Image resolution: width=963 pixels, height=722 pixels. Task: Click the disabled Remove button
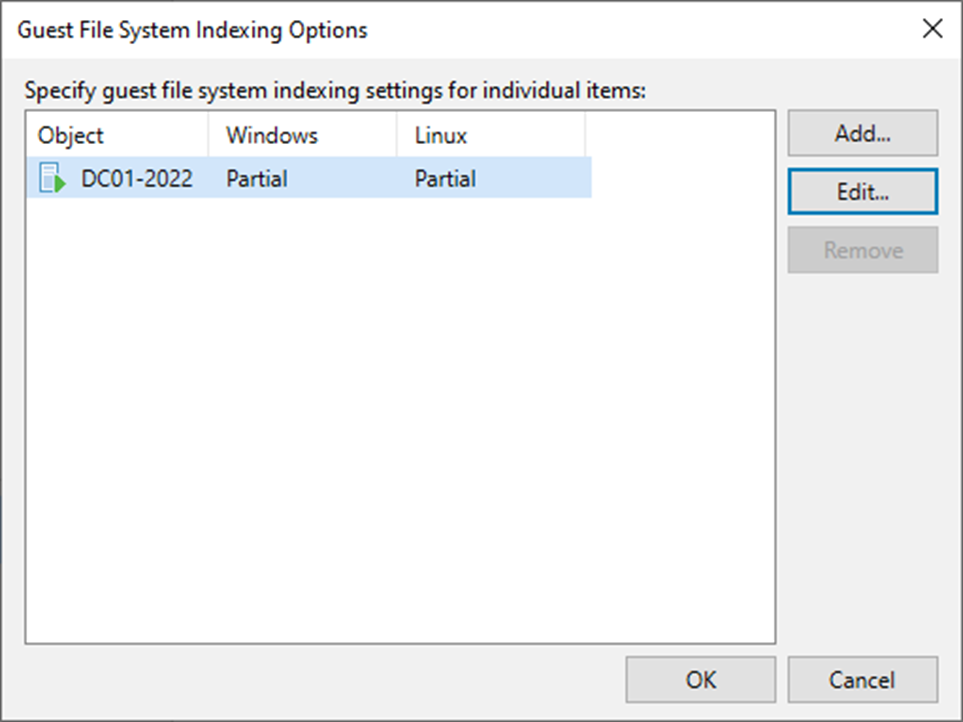click(x=862, y=250)
